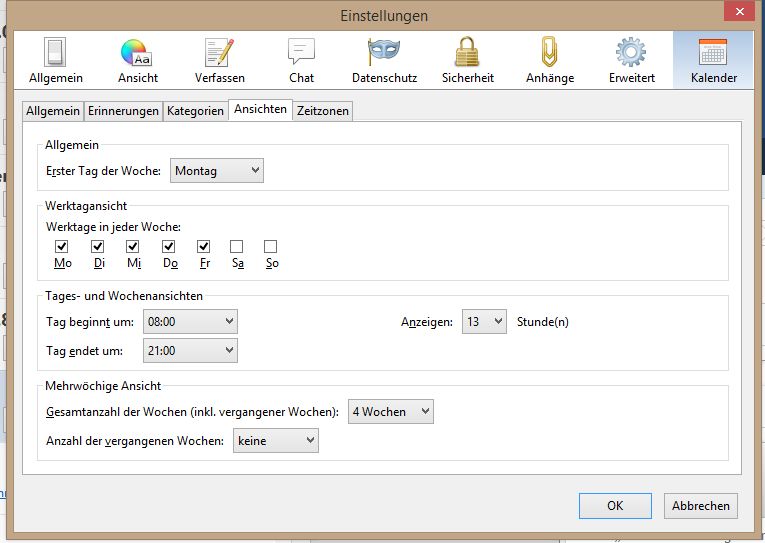Image resolution: width=765 pixels, height=543 pixels.
Task: Open Datenschutz mask icon
Action: [x=384, y=53]
